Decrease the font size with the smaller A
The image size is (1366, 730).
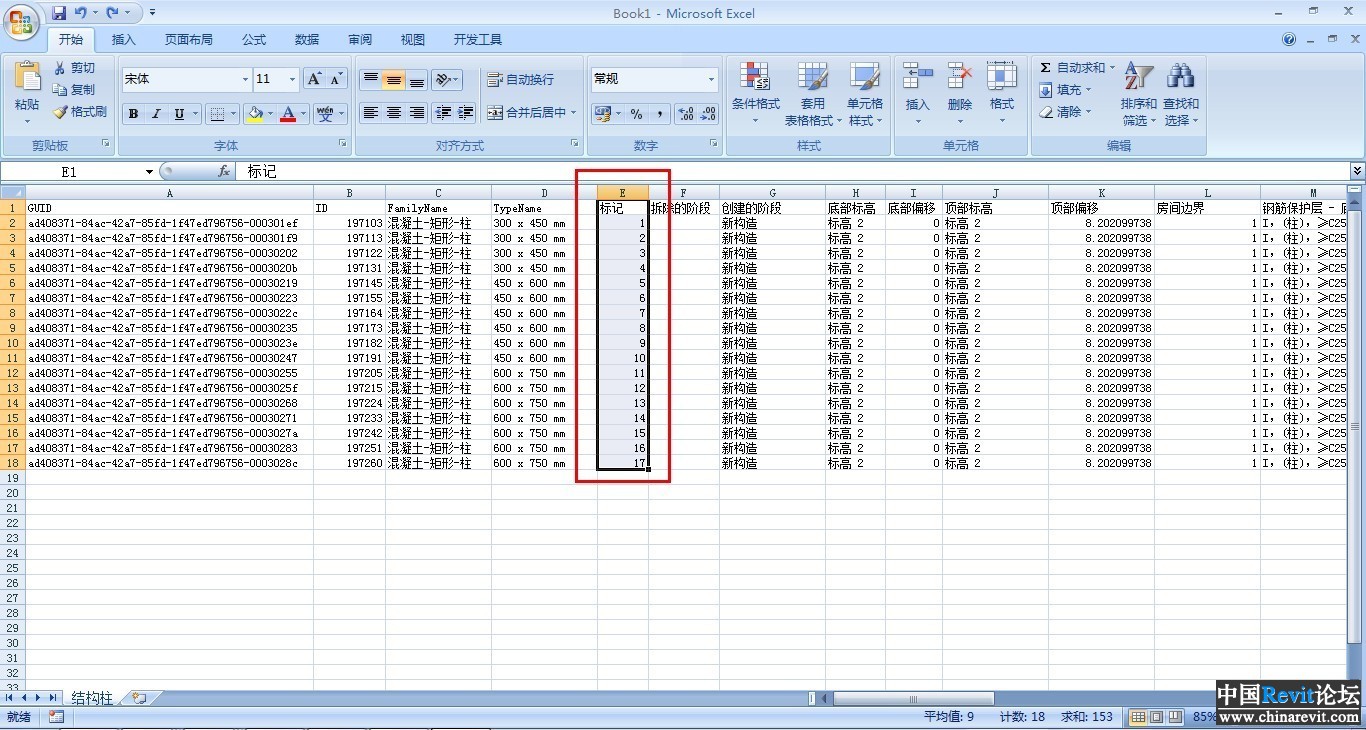pos(336,79)
